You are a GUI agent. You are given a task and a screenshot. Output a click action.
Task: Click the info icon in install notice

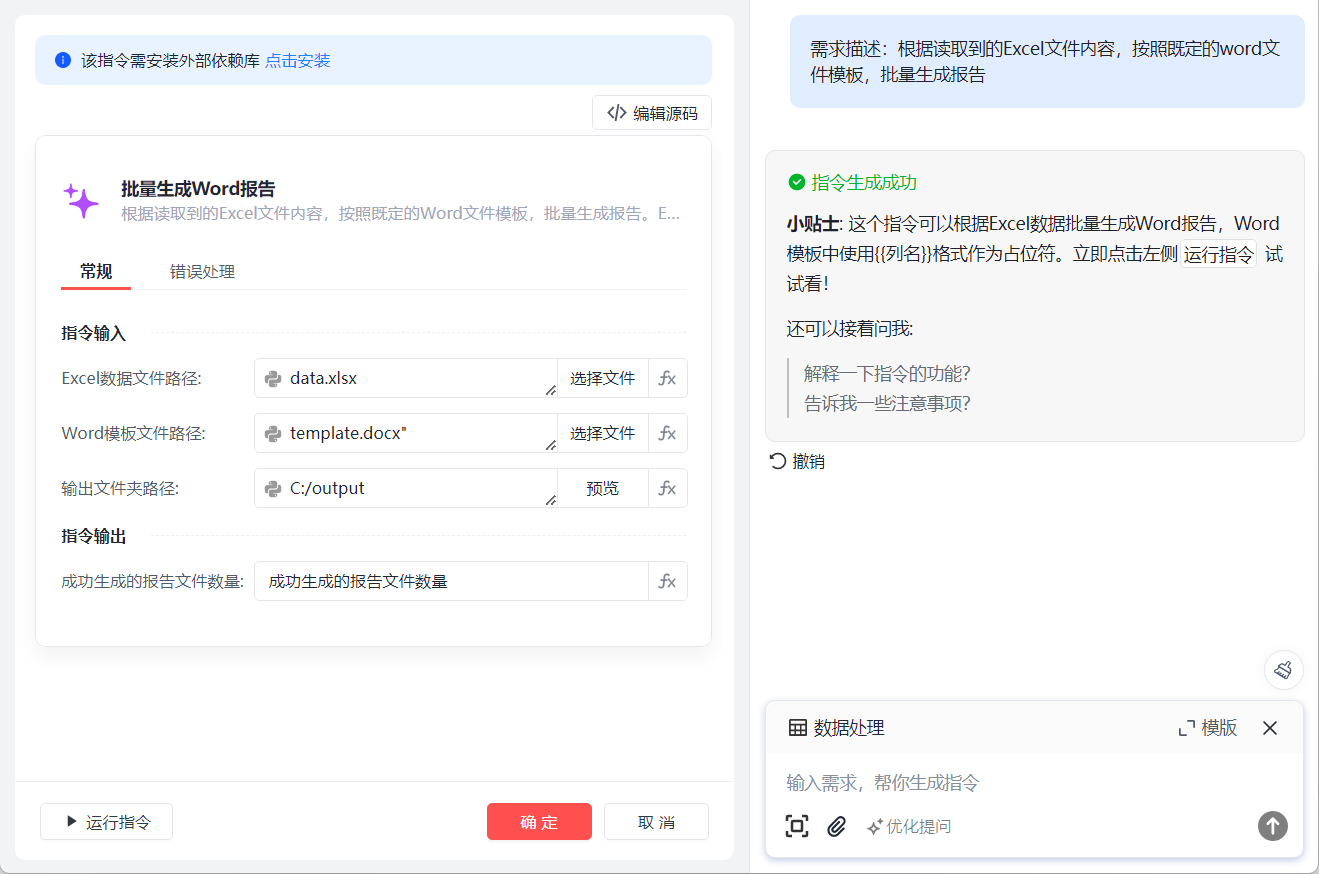tap(63, 60)
